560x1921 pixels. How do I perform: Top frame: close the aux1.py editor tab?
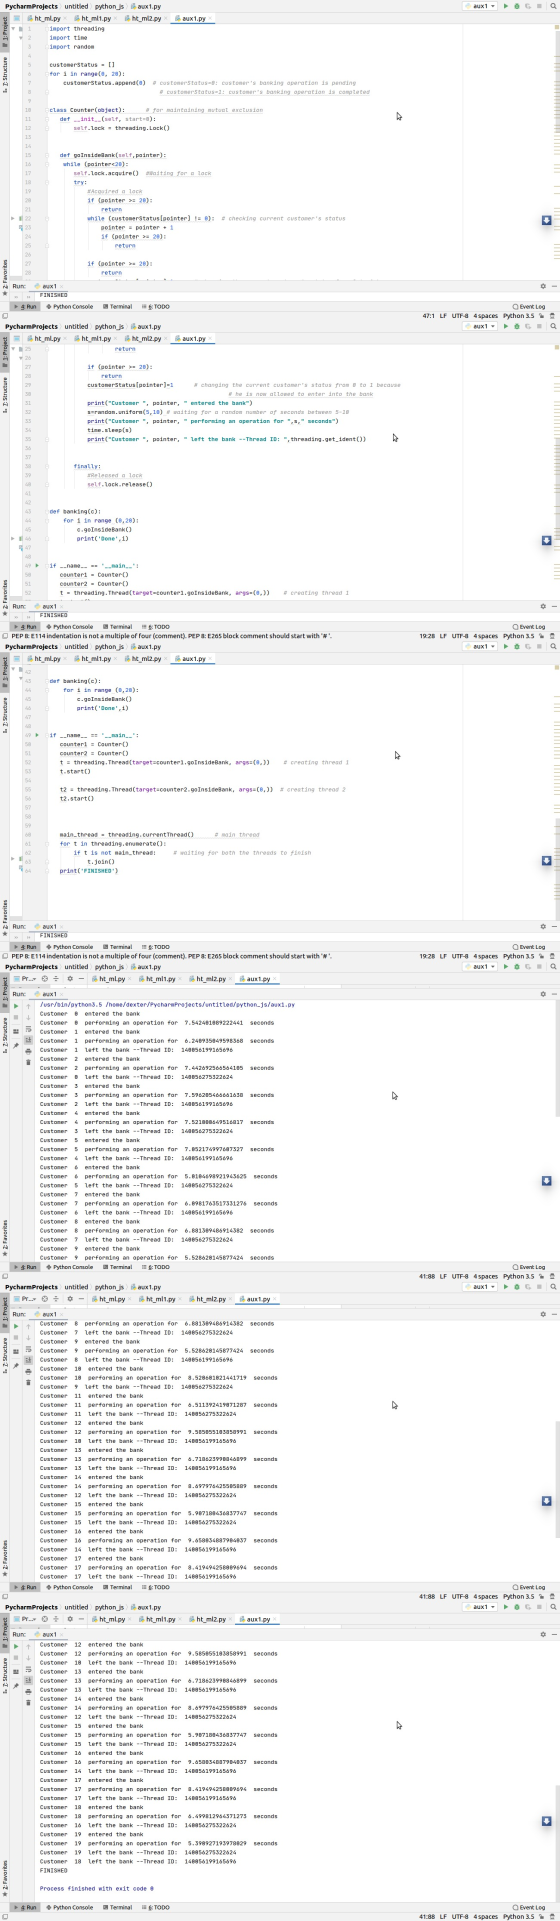click(212, 18)
